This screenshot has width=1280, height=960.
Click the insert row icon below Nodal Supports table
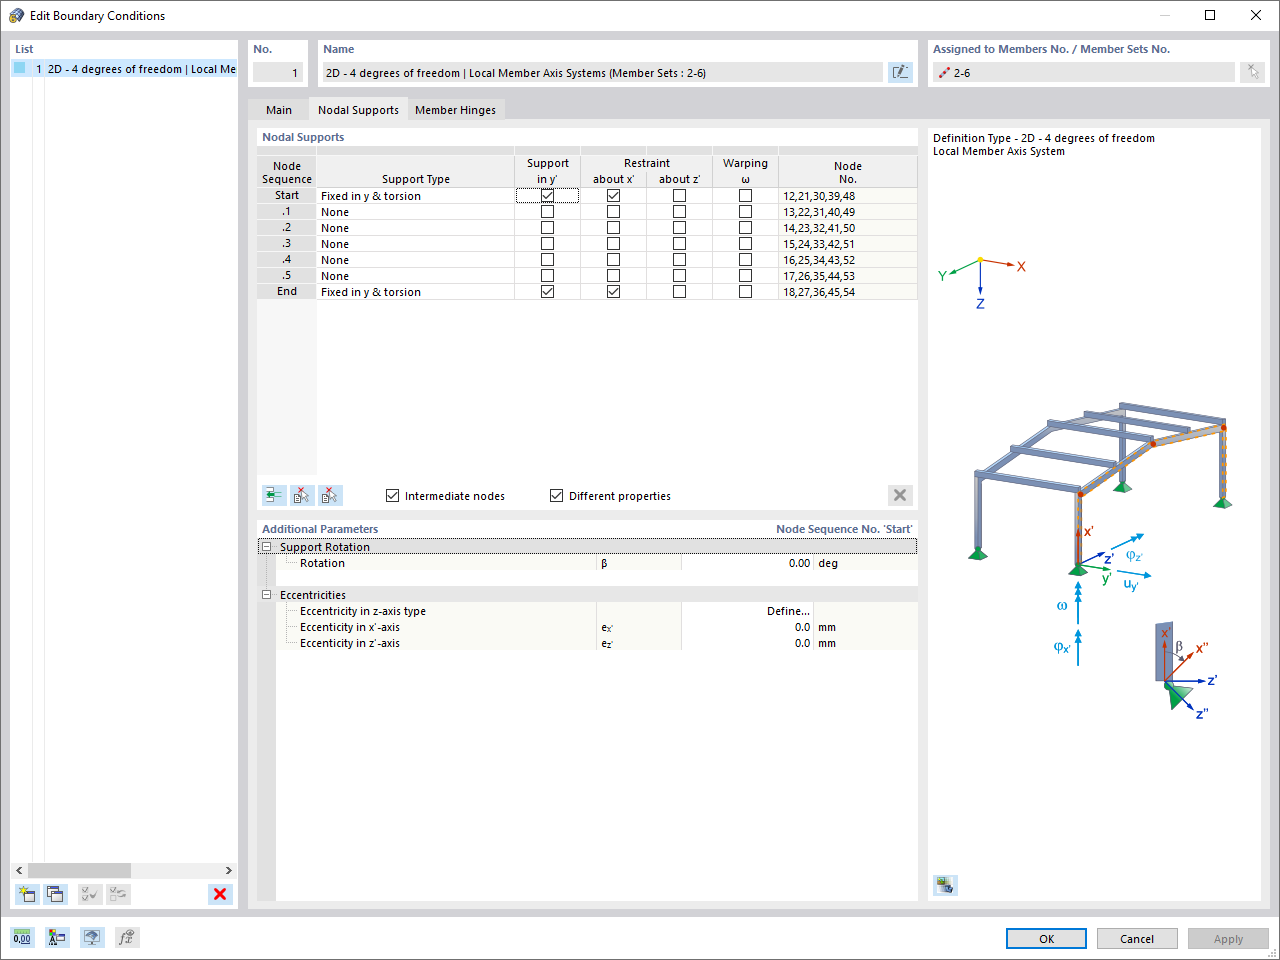pyautogui.click(x=274, y=495)
